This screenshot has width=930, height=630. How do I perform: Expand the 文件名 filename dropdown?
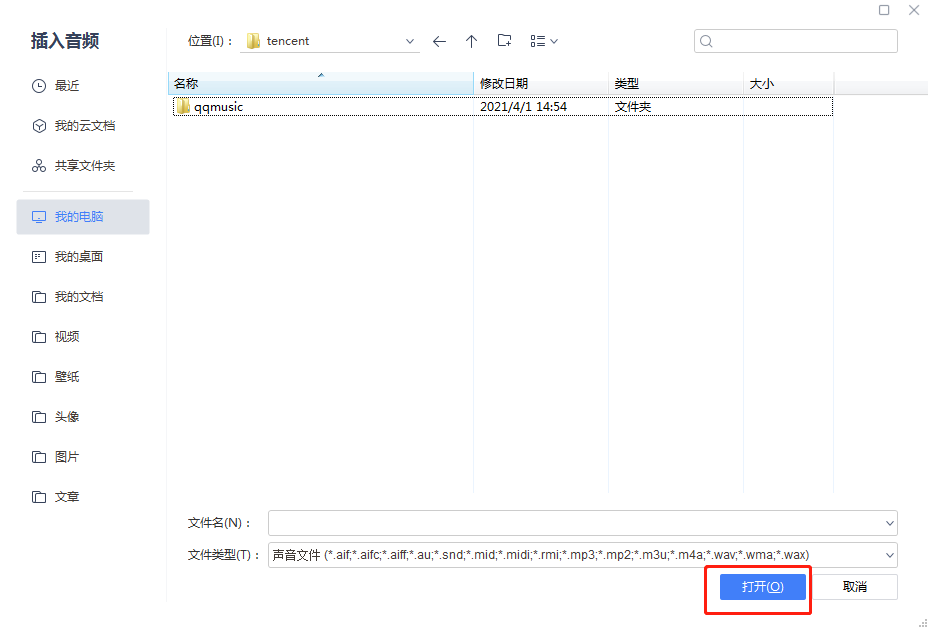[x=889, y=523]
